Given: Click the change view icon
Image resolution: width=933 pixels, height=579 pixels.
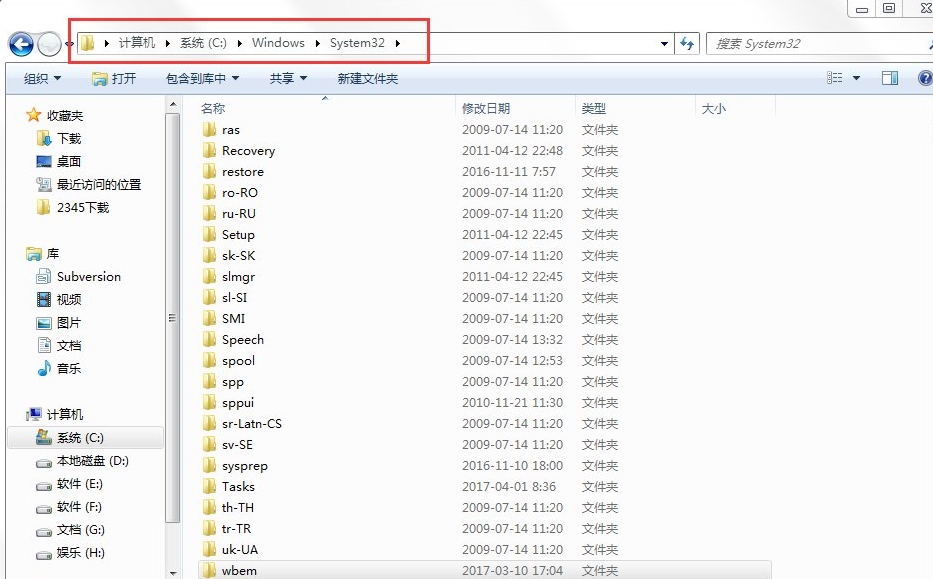Looking at the screenshot, I should coord(835,78).
